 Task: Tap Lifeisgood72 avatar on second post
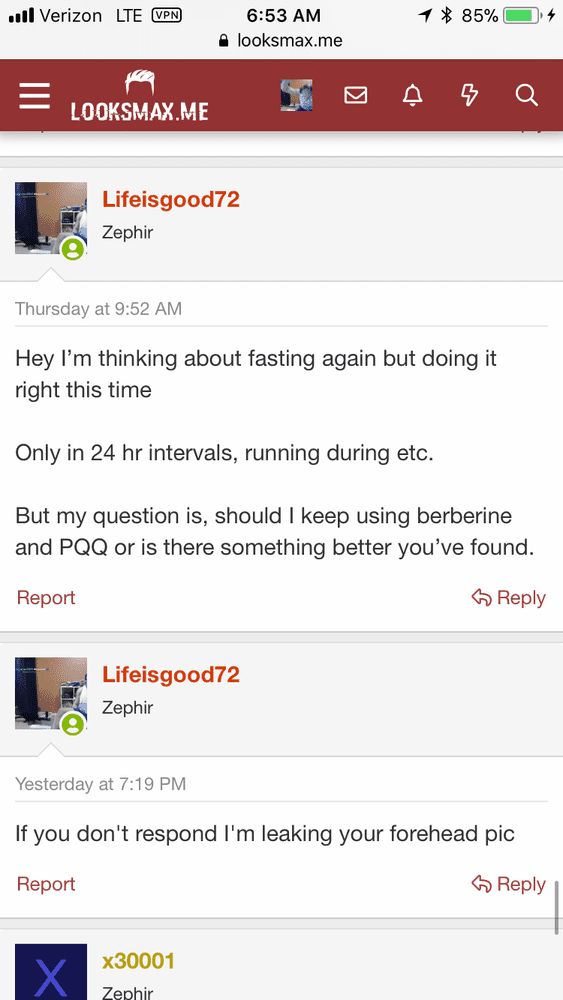point(51,694)
